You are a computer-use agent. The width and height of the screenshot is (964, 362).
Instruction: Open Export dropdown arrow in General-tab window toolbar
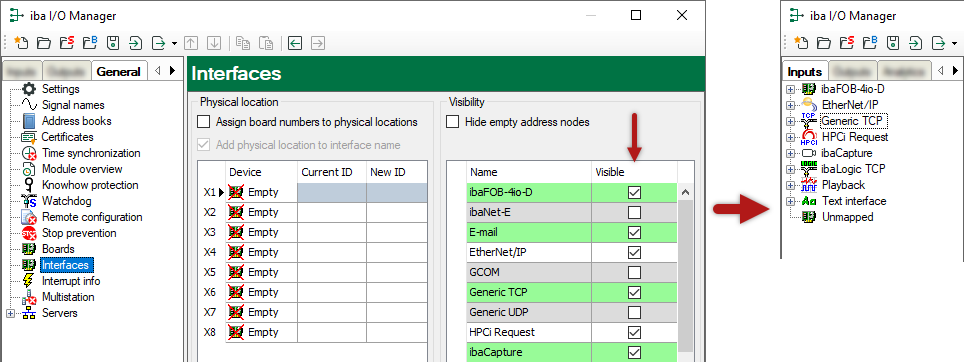pos(174,44)
